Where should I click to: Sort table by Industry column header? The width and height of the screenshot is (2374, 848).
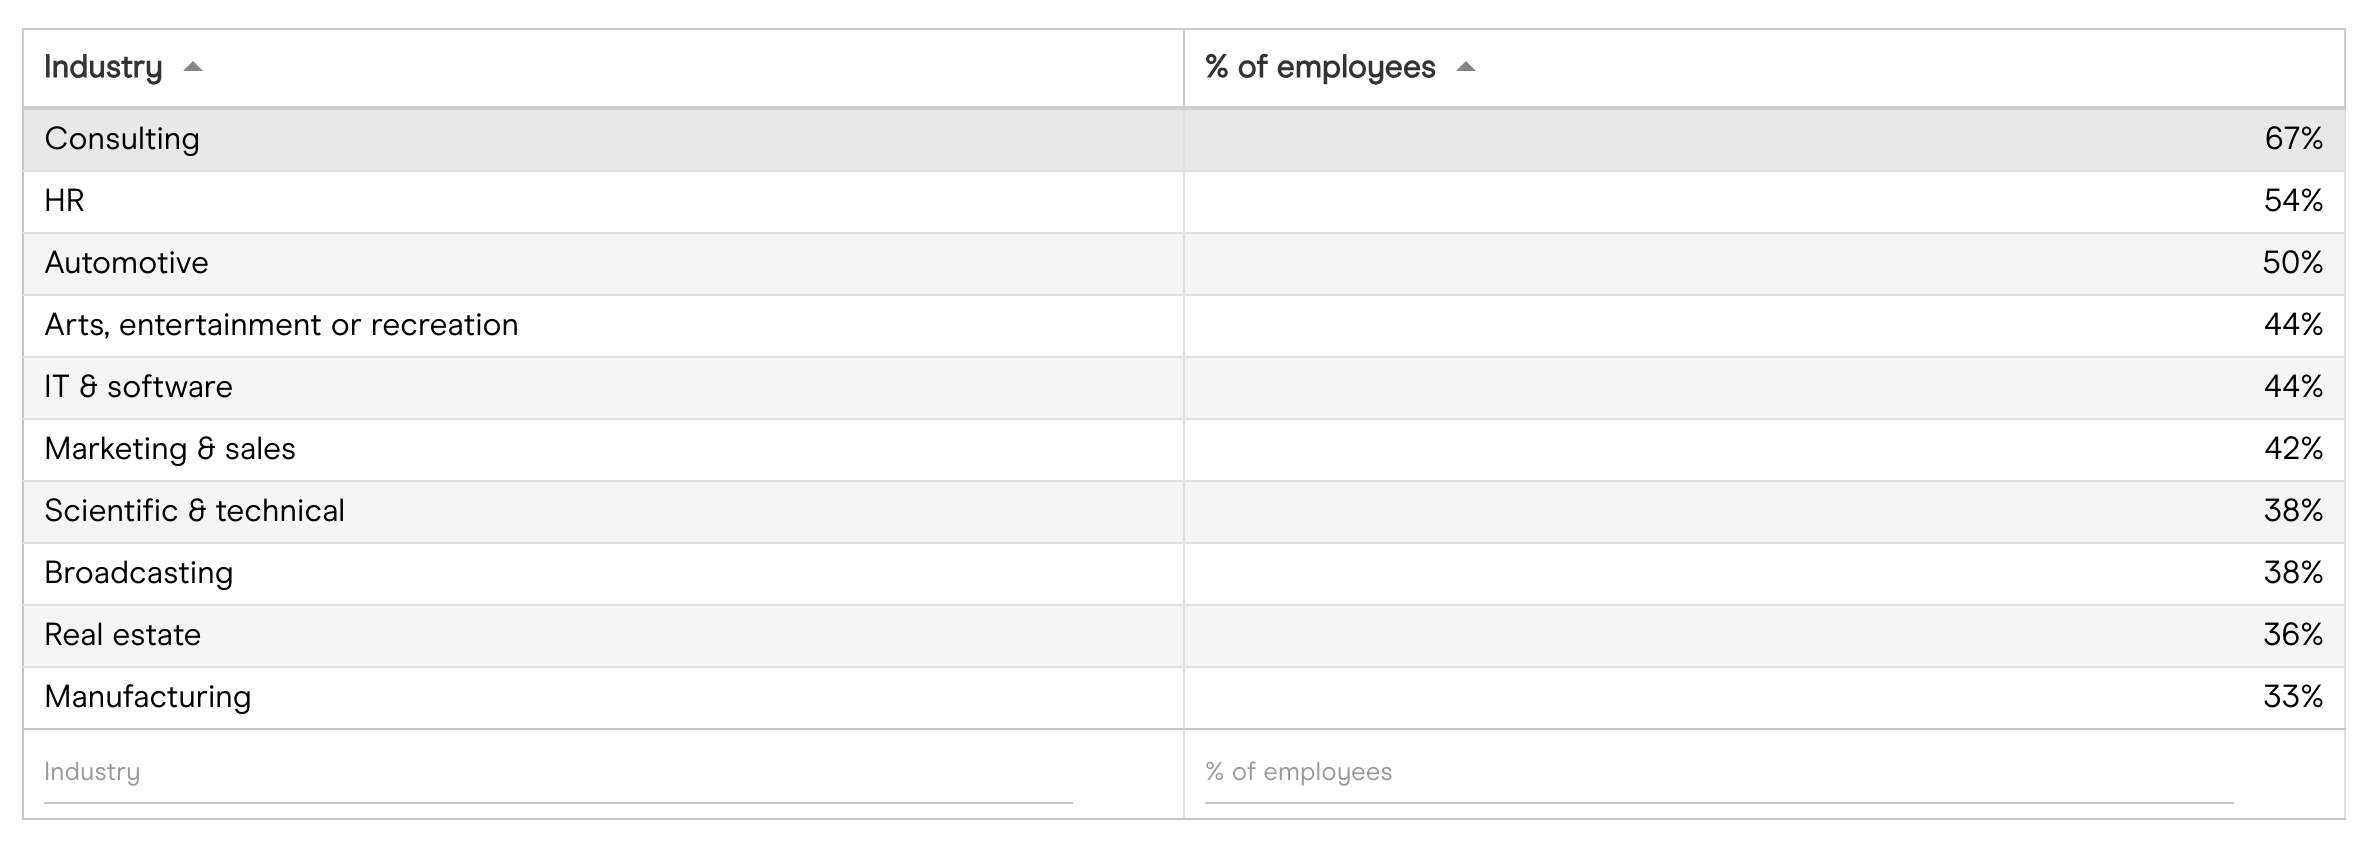point(103,68)
